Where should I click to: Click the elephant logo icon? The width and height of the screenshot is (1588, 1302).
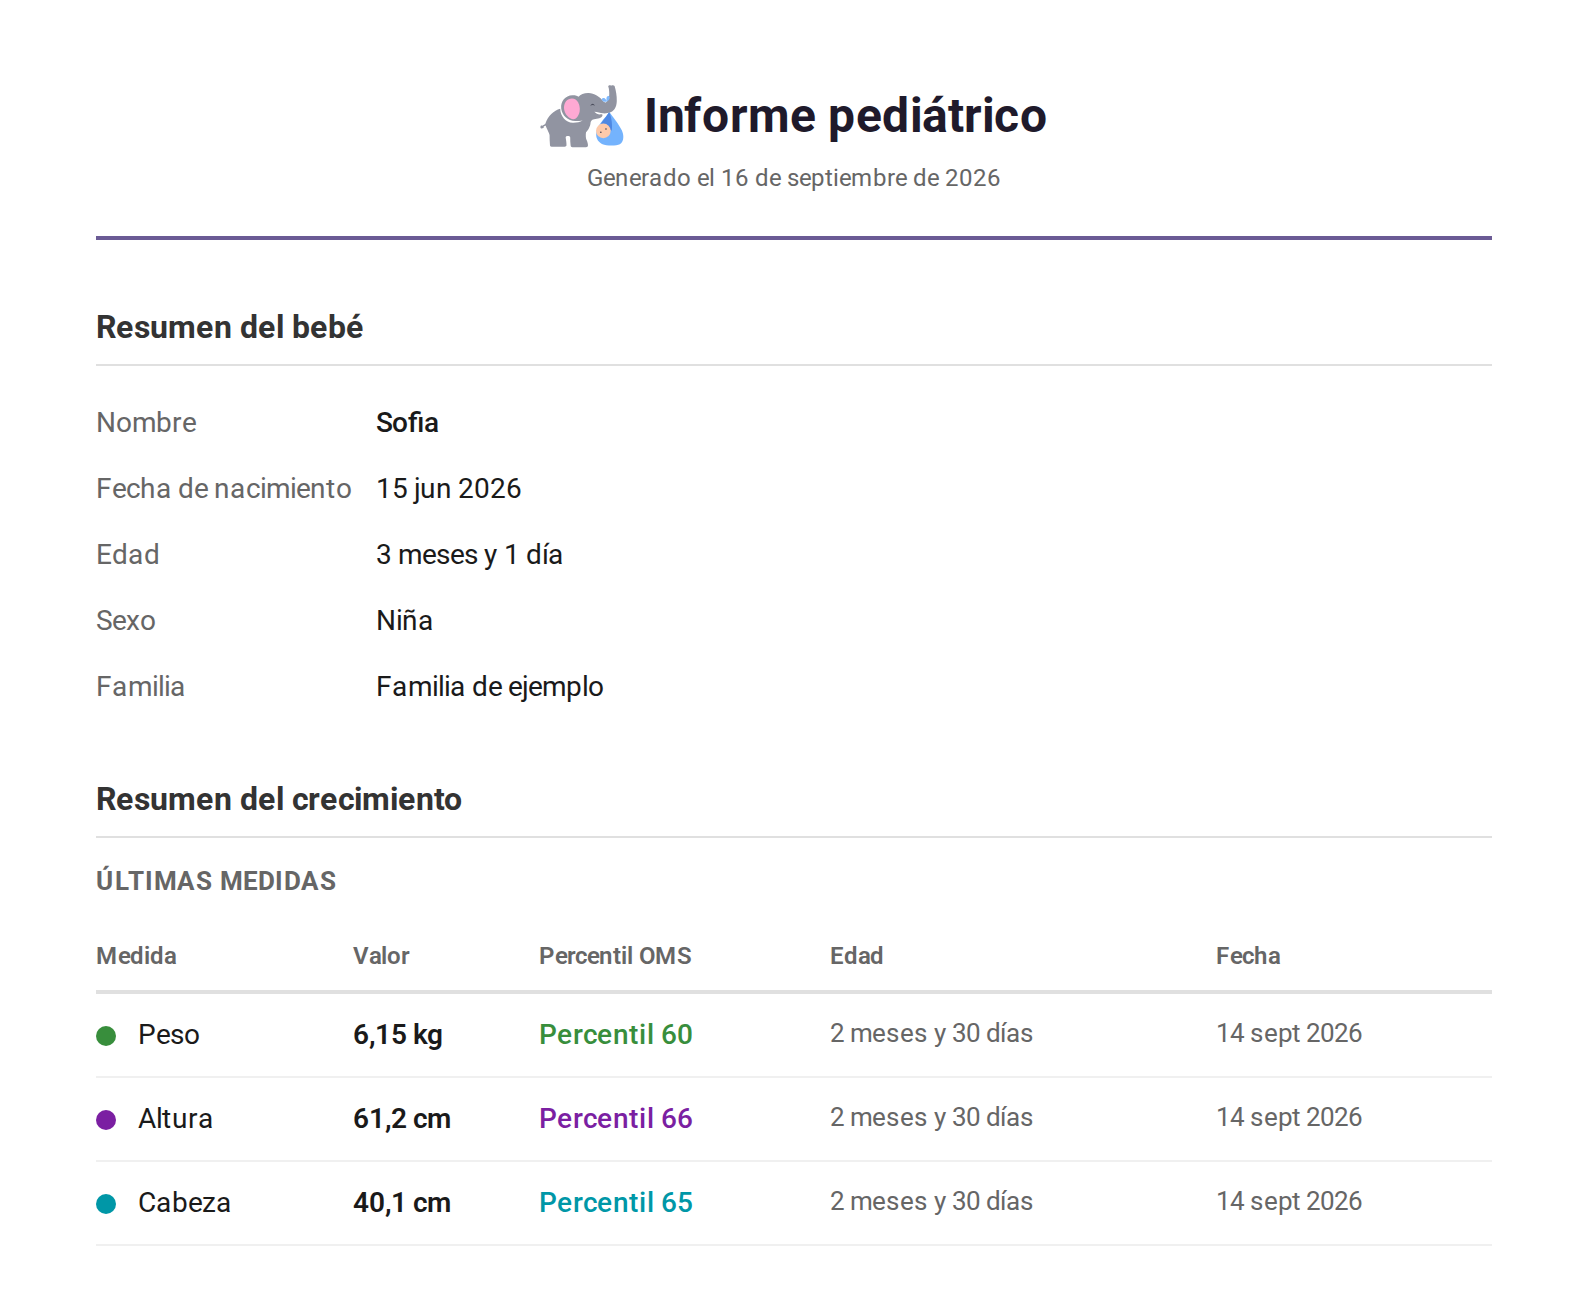click(583, 116)
